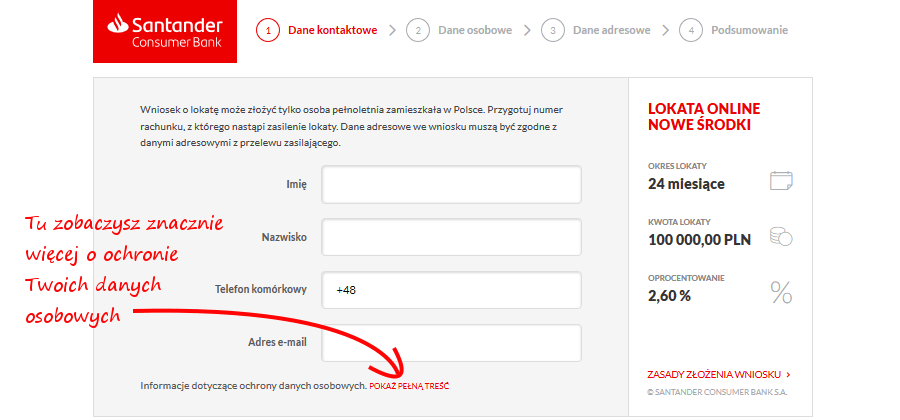The width and height of the screenshot is (900, 420).
Task: Go to the Podsumowanie step label
Action: [750, 30]
